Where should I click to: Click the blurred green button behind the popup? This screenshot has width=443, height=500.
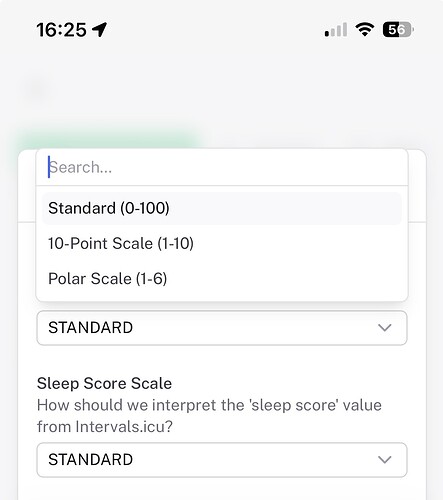point(108,140)
